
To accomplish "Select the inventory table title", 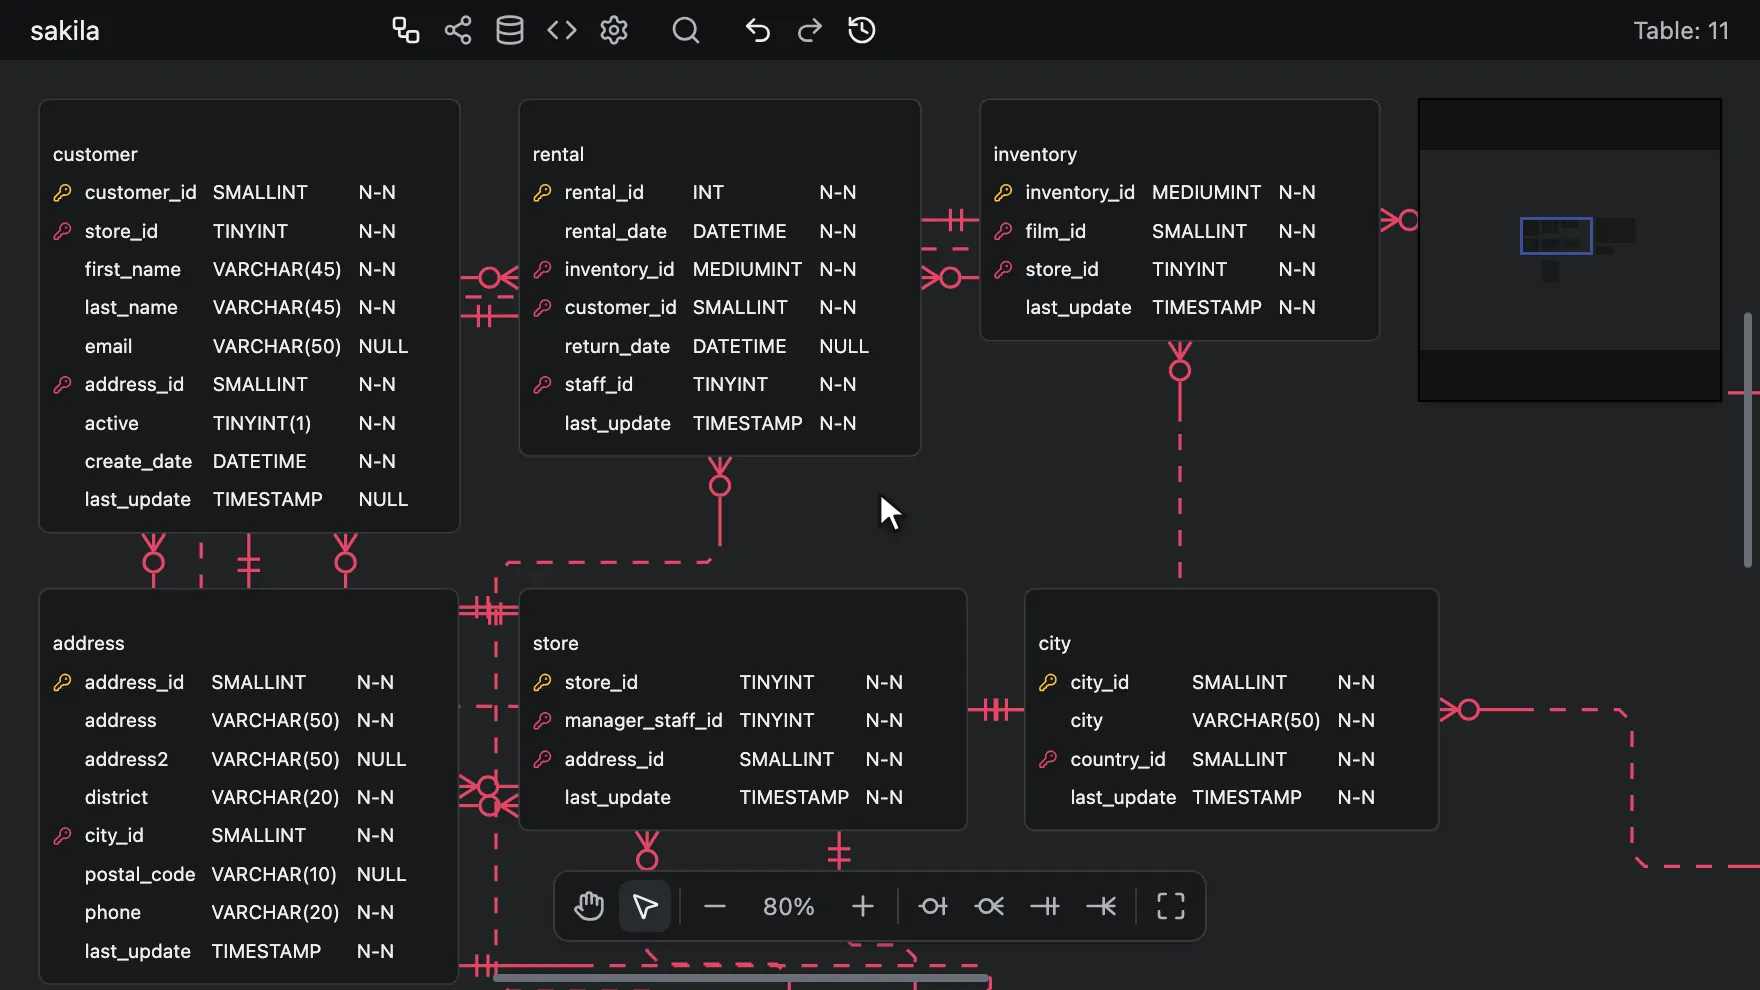I will coord(1035,154).
